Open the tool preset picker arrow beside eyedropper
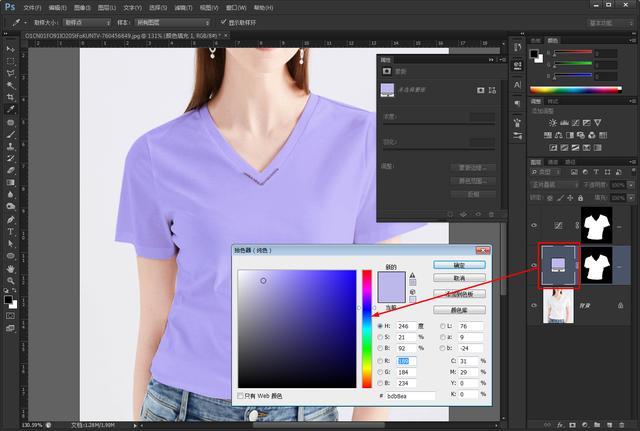This screenshot has width=640, height=431. click(x=25, y=22)
